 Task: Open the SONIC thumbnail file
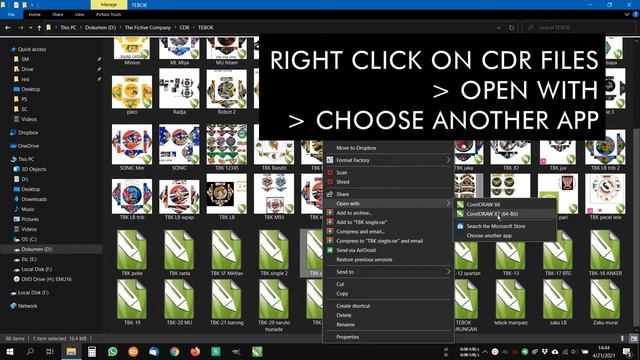pos(179,147)
